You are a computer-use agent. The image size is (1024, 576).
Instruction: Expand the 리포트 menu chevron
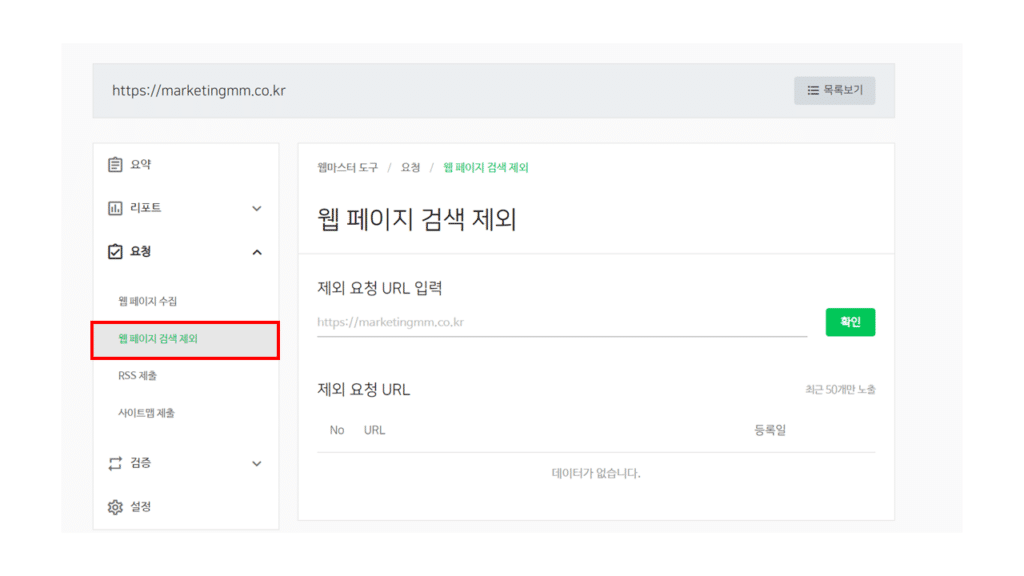point(257,208)
